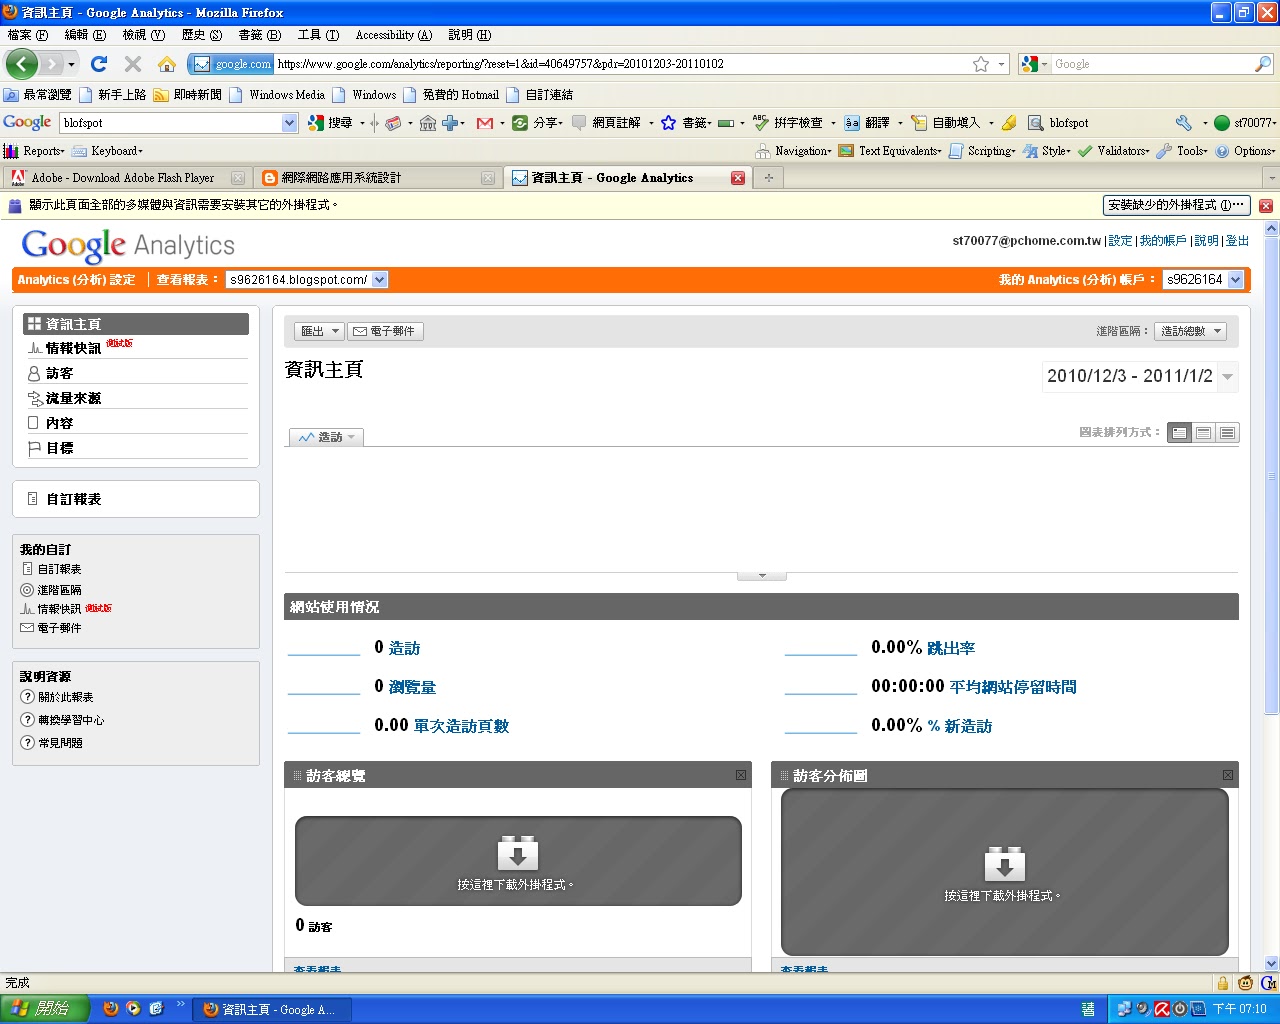Open the Scripting toolbar menu
1280x1024 pixels.
[983, 151]
